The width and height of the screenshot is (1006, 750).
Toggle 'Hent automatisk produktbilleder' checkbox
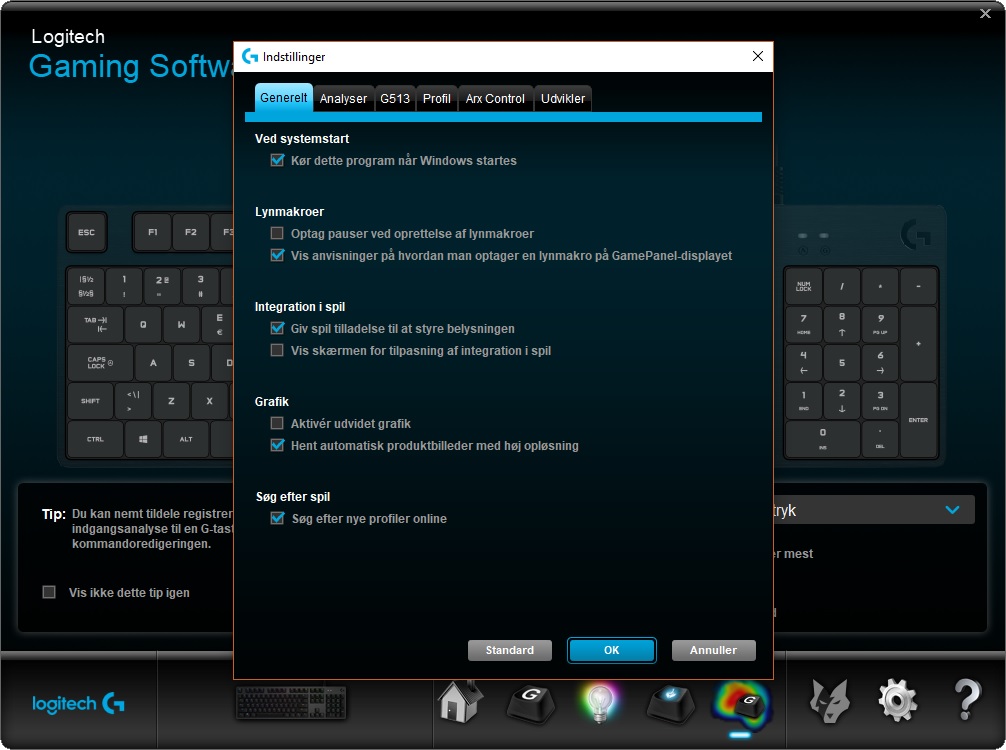(x=277, y=445)
